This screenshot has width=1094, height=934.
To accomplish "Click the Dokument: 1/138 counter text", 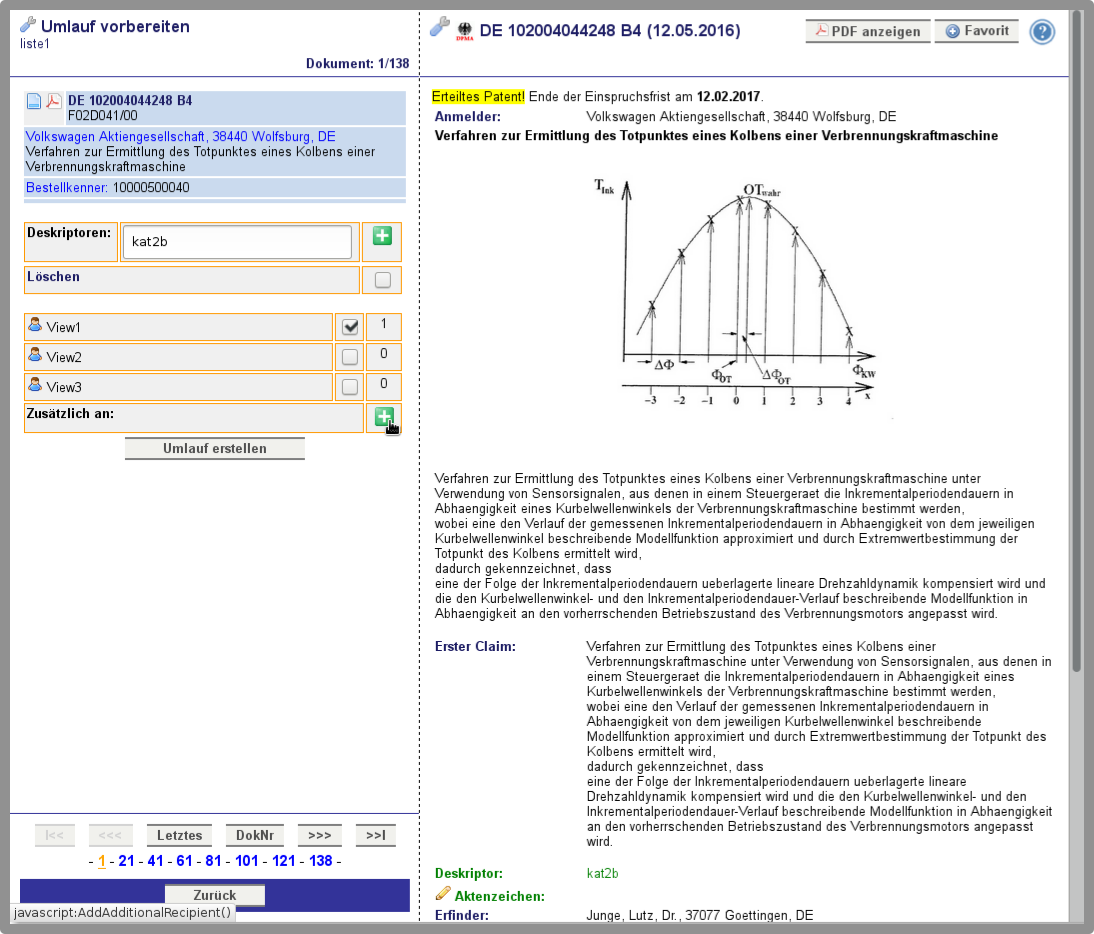I will tap(357, 63).
